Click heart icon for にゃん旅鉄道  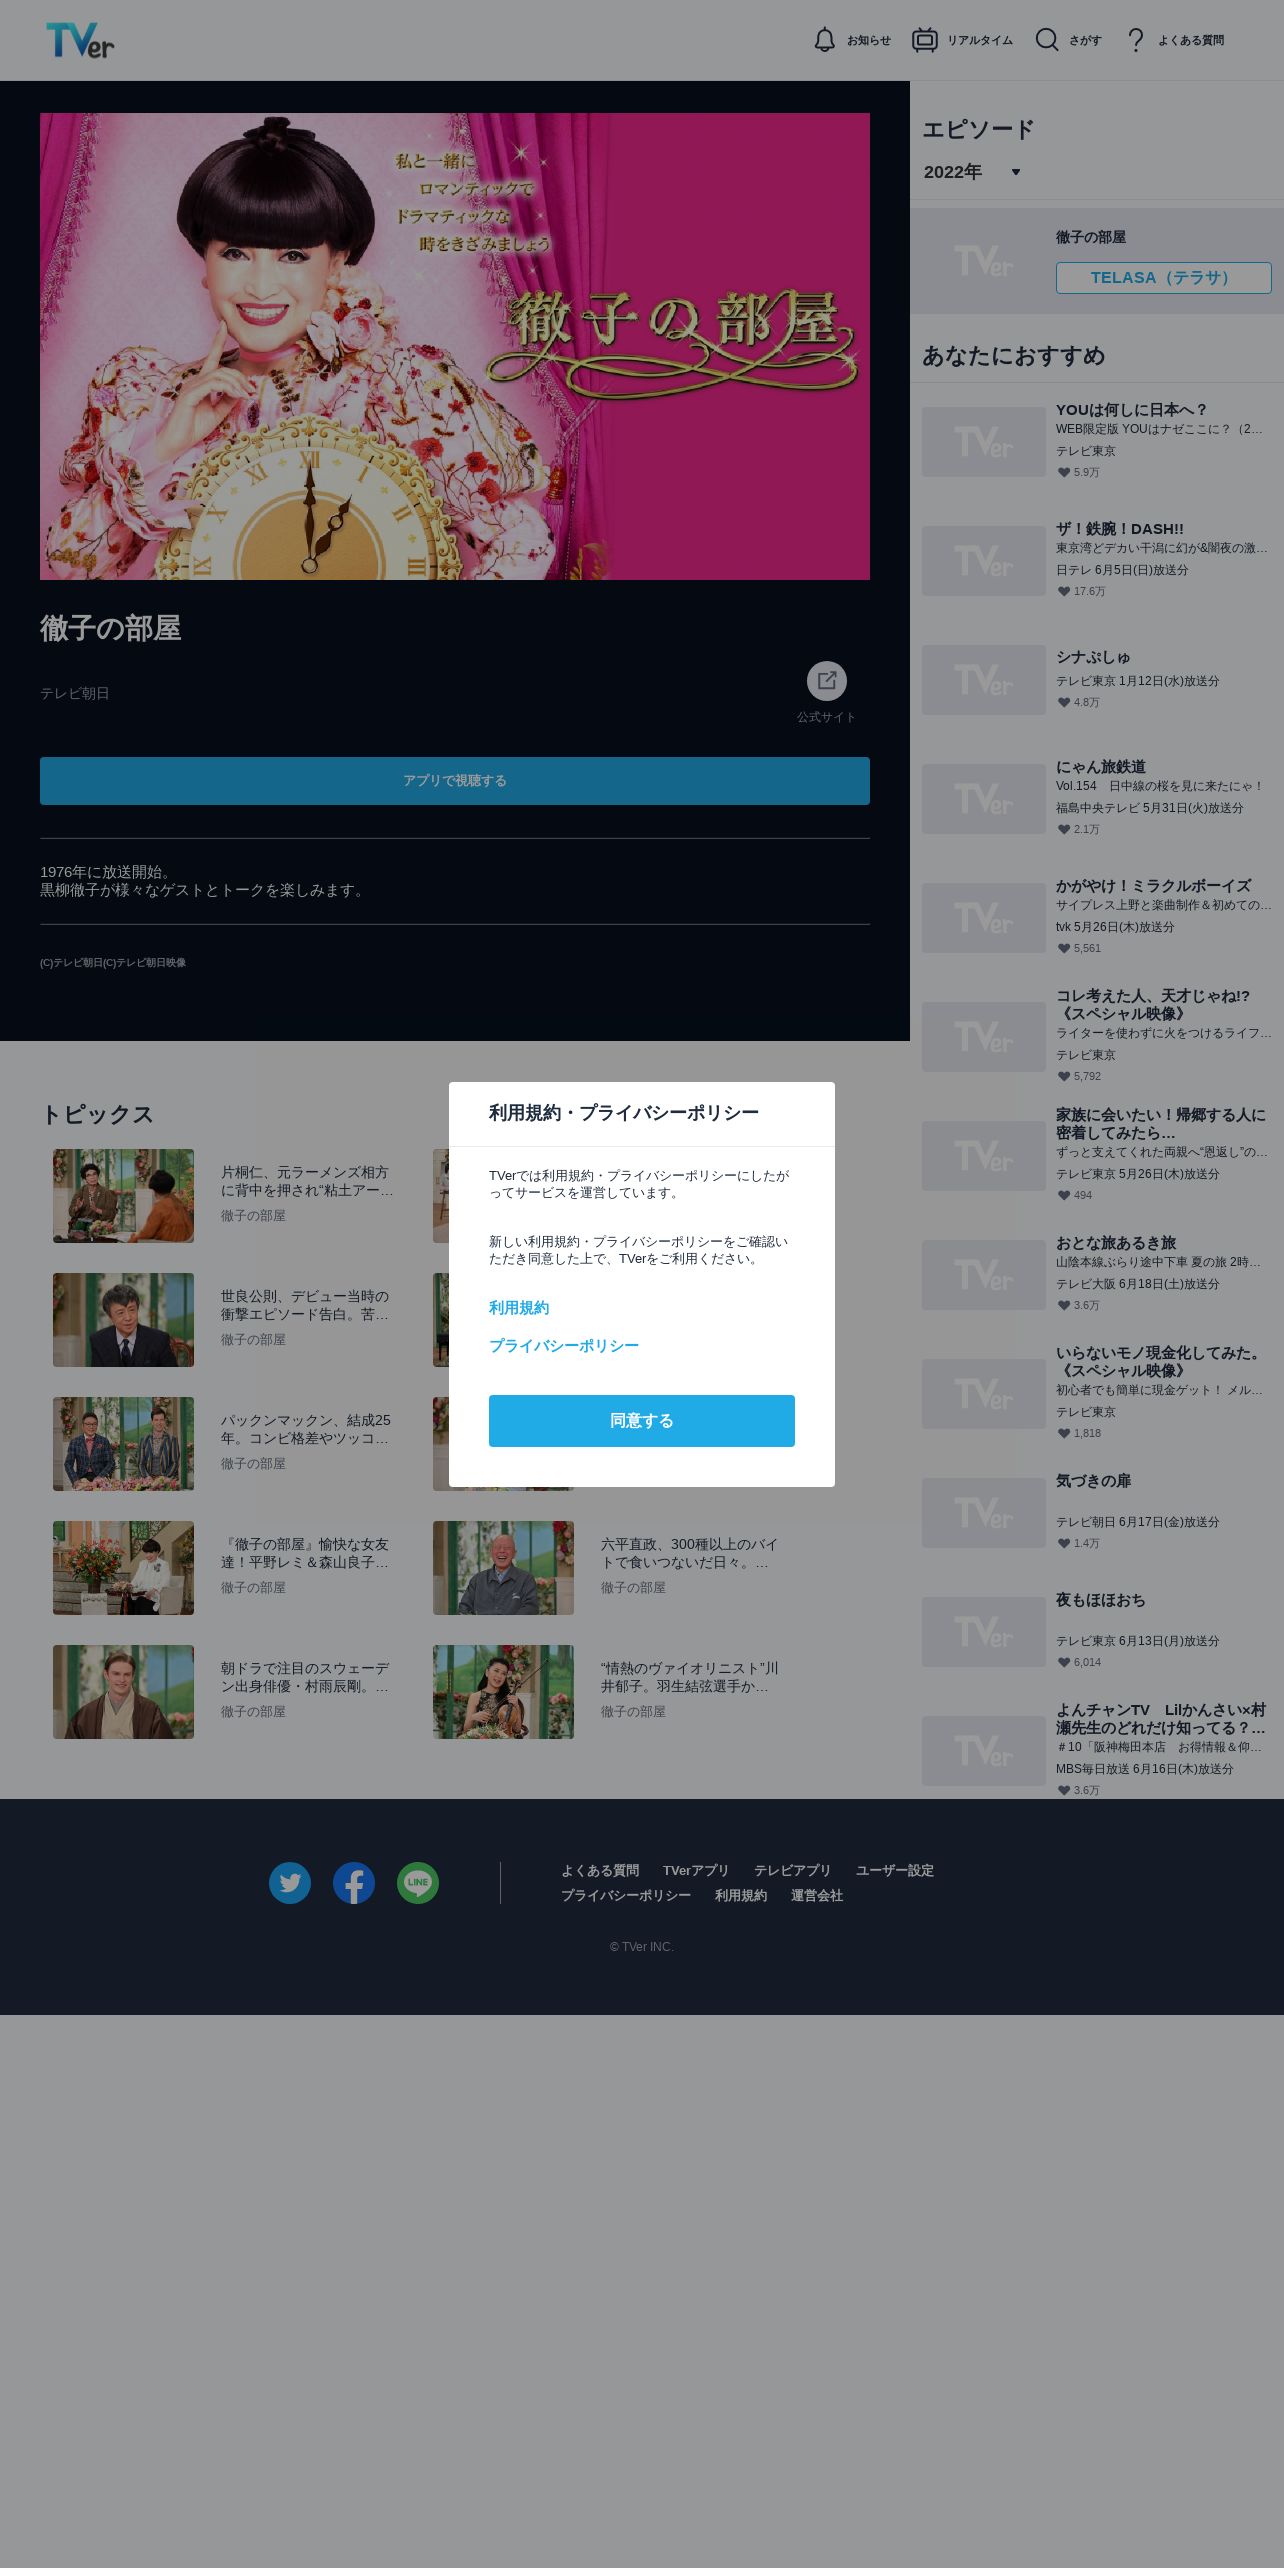(x=1064, y=830)
